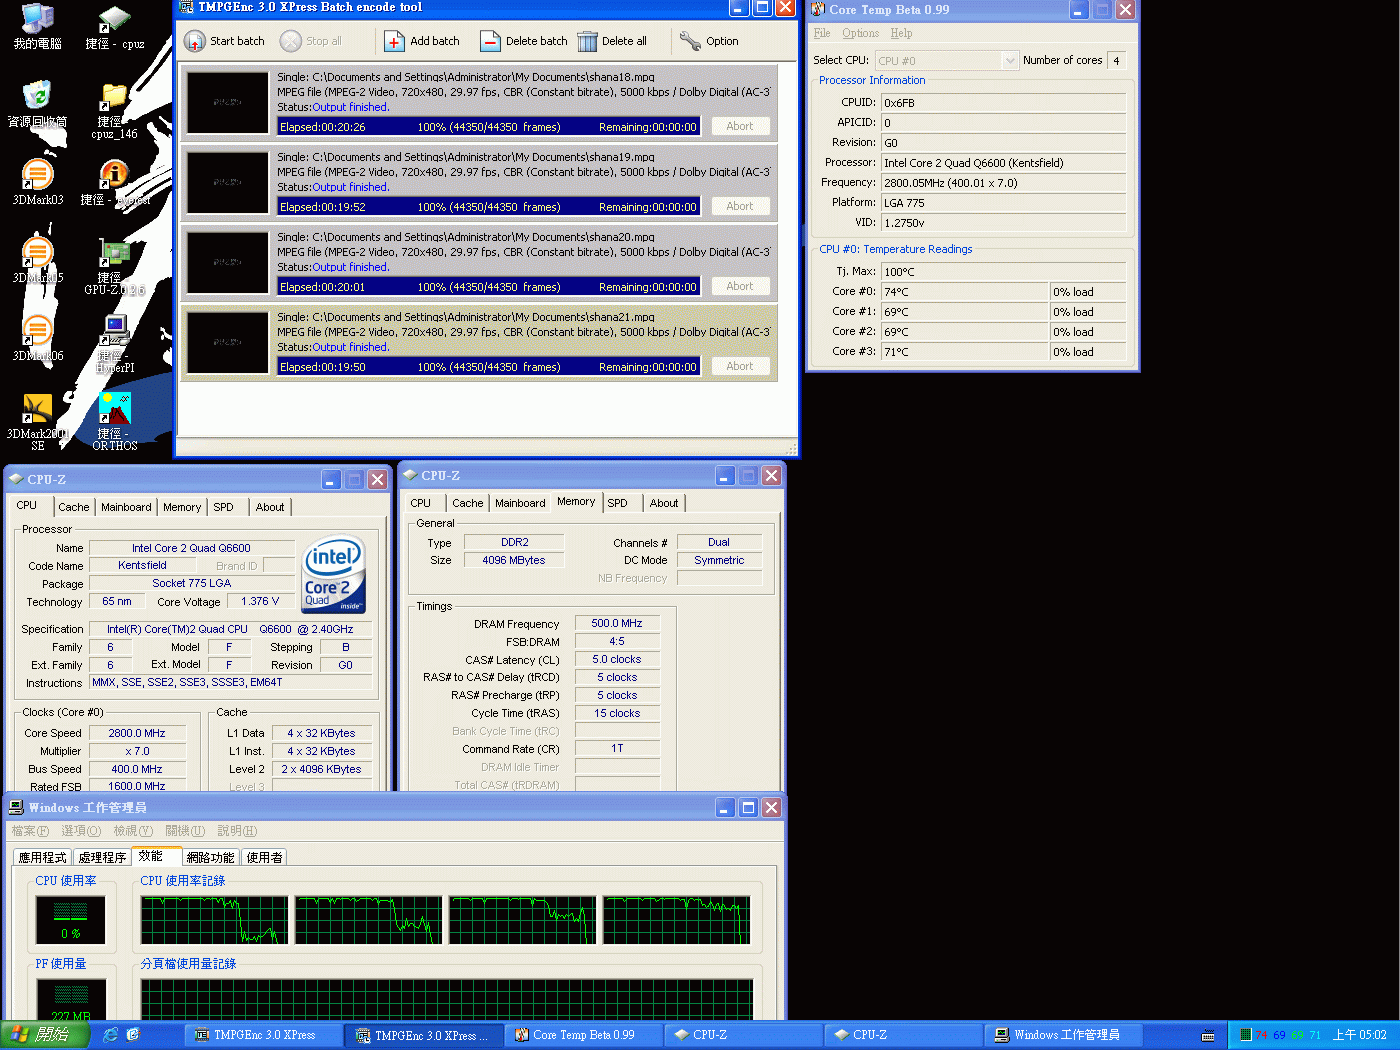Launch the 3DMark2001 SE desktop shortcut
Viewport: 1400px width, 1050px height.
click(x=38, y=422)
